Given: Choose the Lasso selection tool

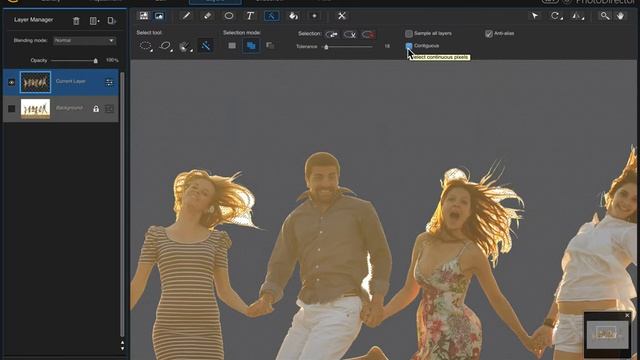Looking at the screenshot, I should click(x=165, y=46).
